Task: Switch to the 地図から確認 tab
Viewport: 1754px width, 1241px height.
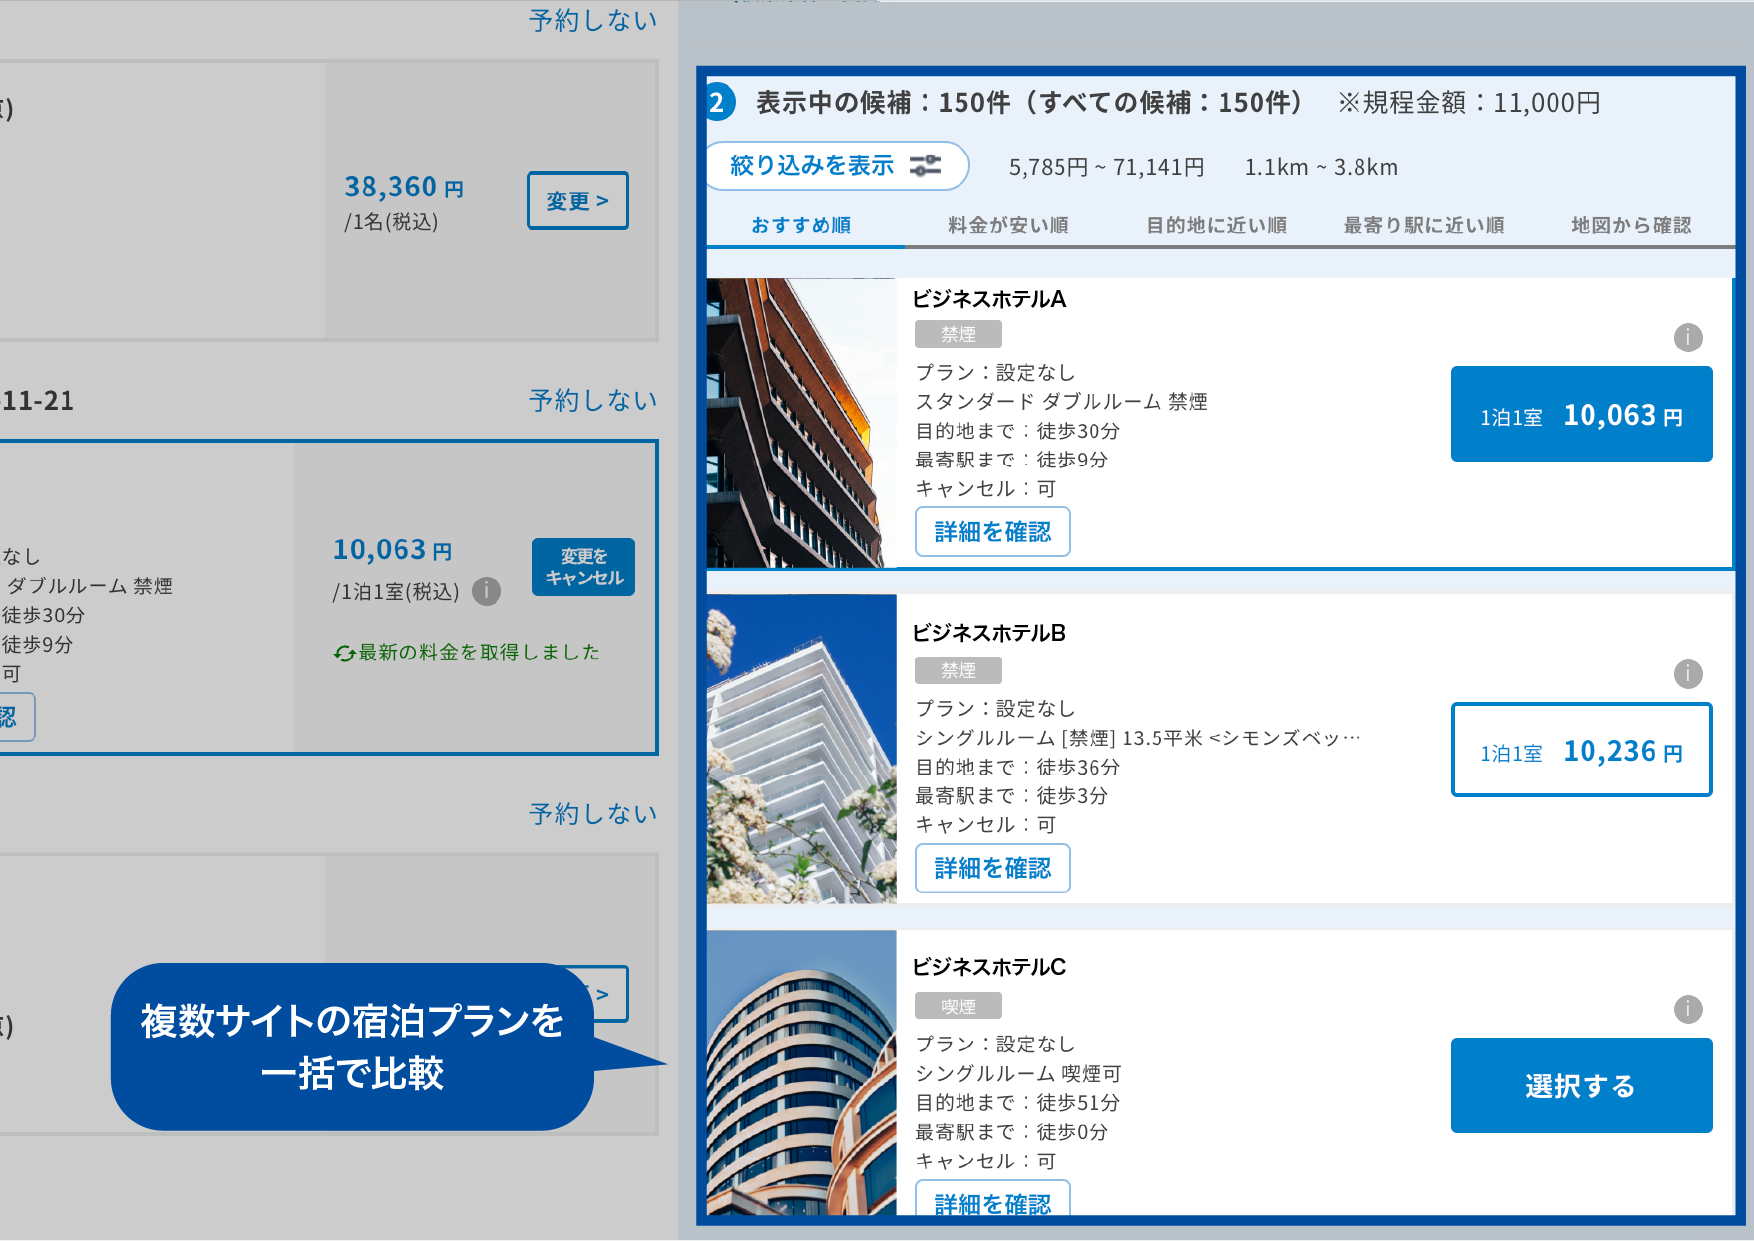Action: click(x=1631, y=225)
